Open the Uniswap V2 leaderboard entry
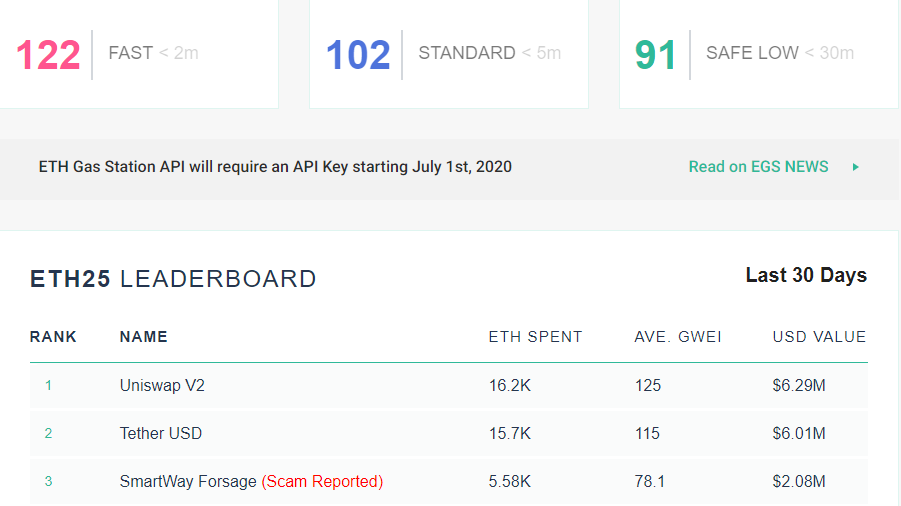The width and height of the screenshot is (901, 506). 162,385
